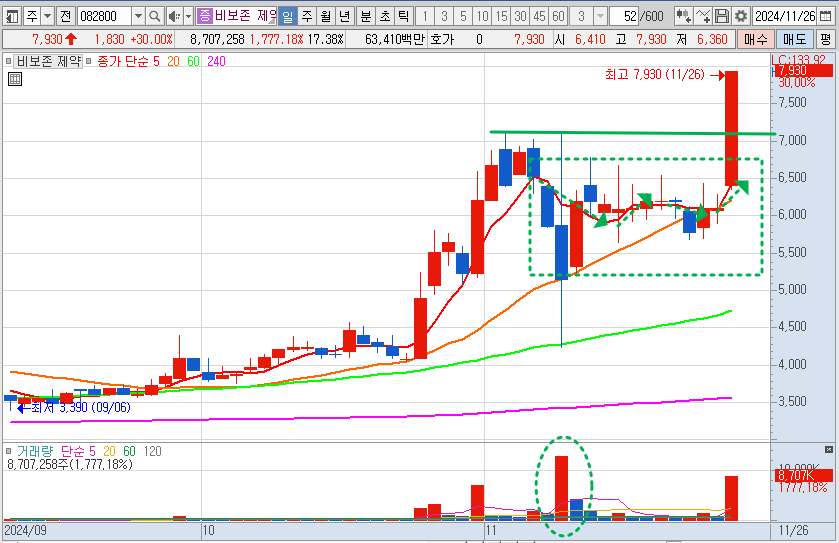Choose the 10 interval button
The image size is (839, 543).
(x=483, y=17)
